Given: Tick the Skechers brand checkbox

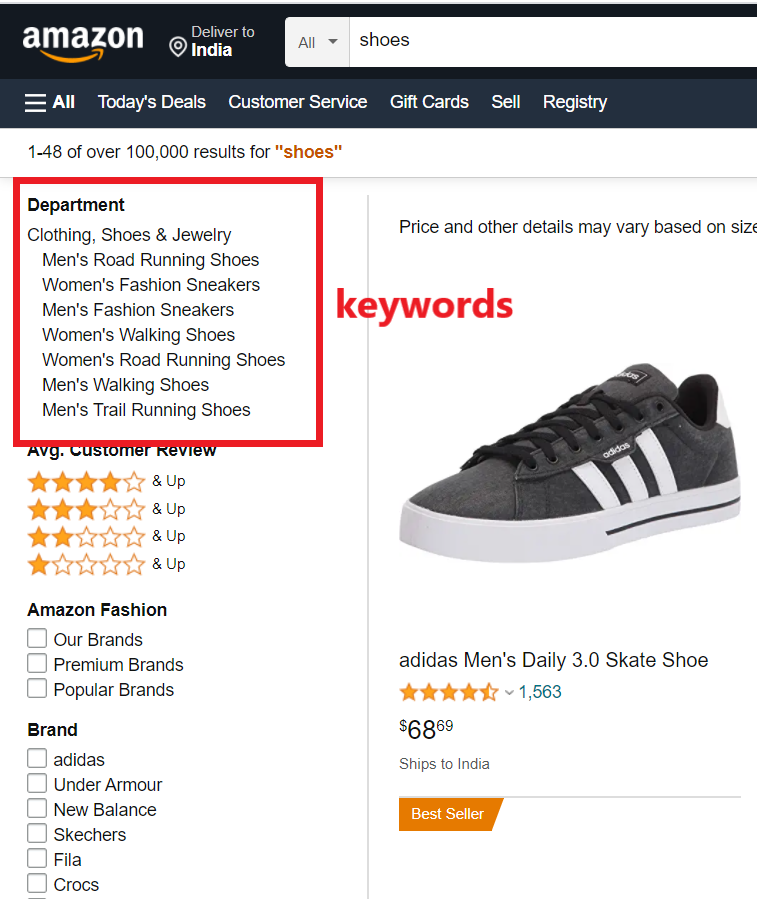Looking at the screenshot, I should pyautogui.click(x=37, y=834).
